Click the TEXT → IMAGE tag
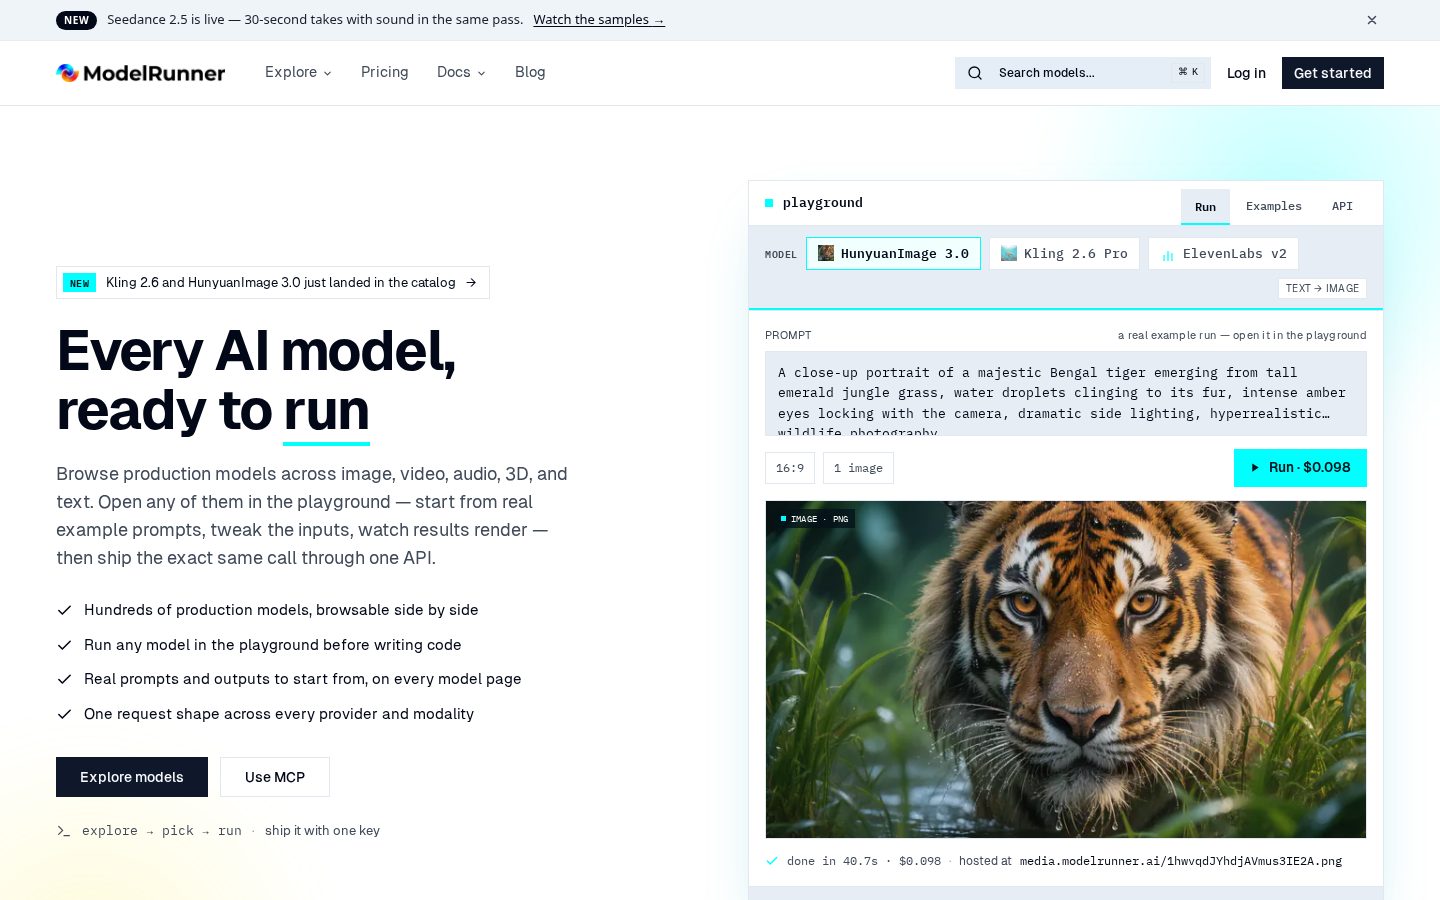Image resolution: width=1440 pixels, height=900 pixels. tap(1322, 288)
